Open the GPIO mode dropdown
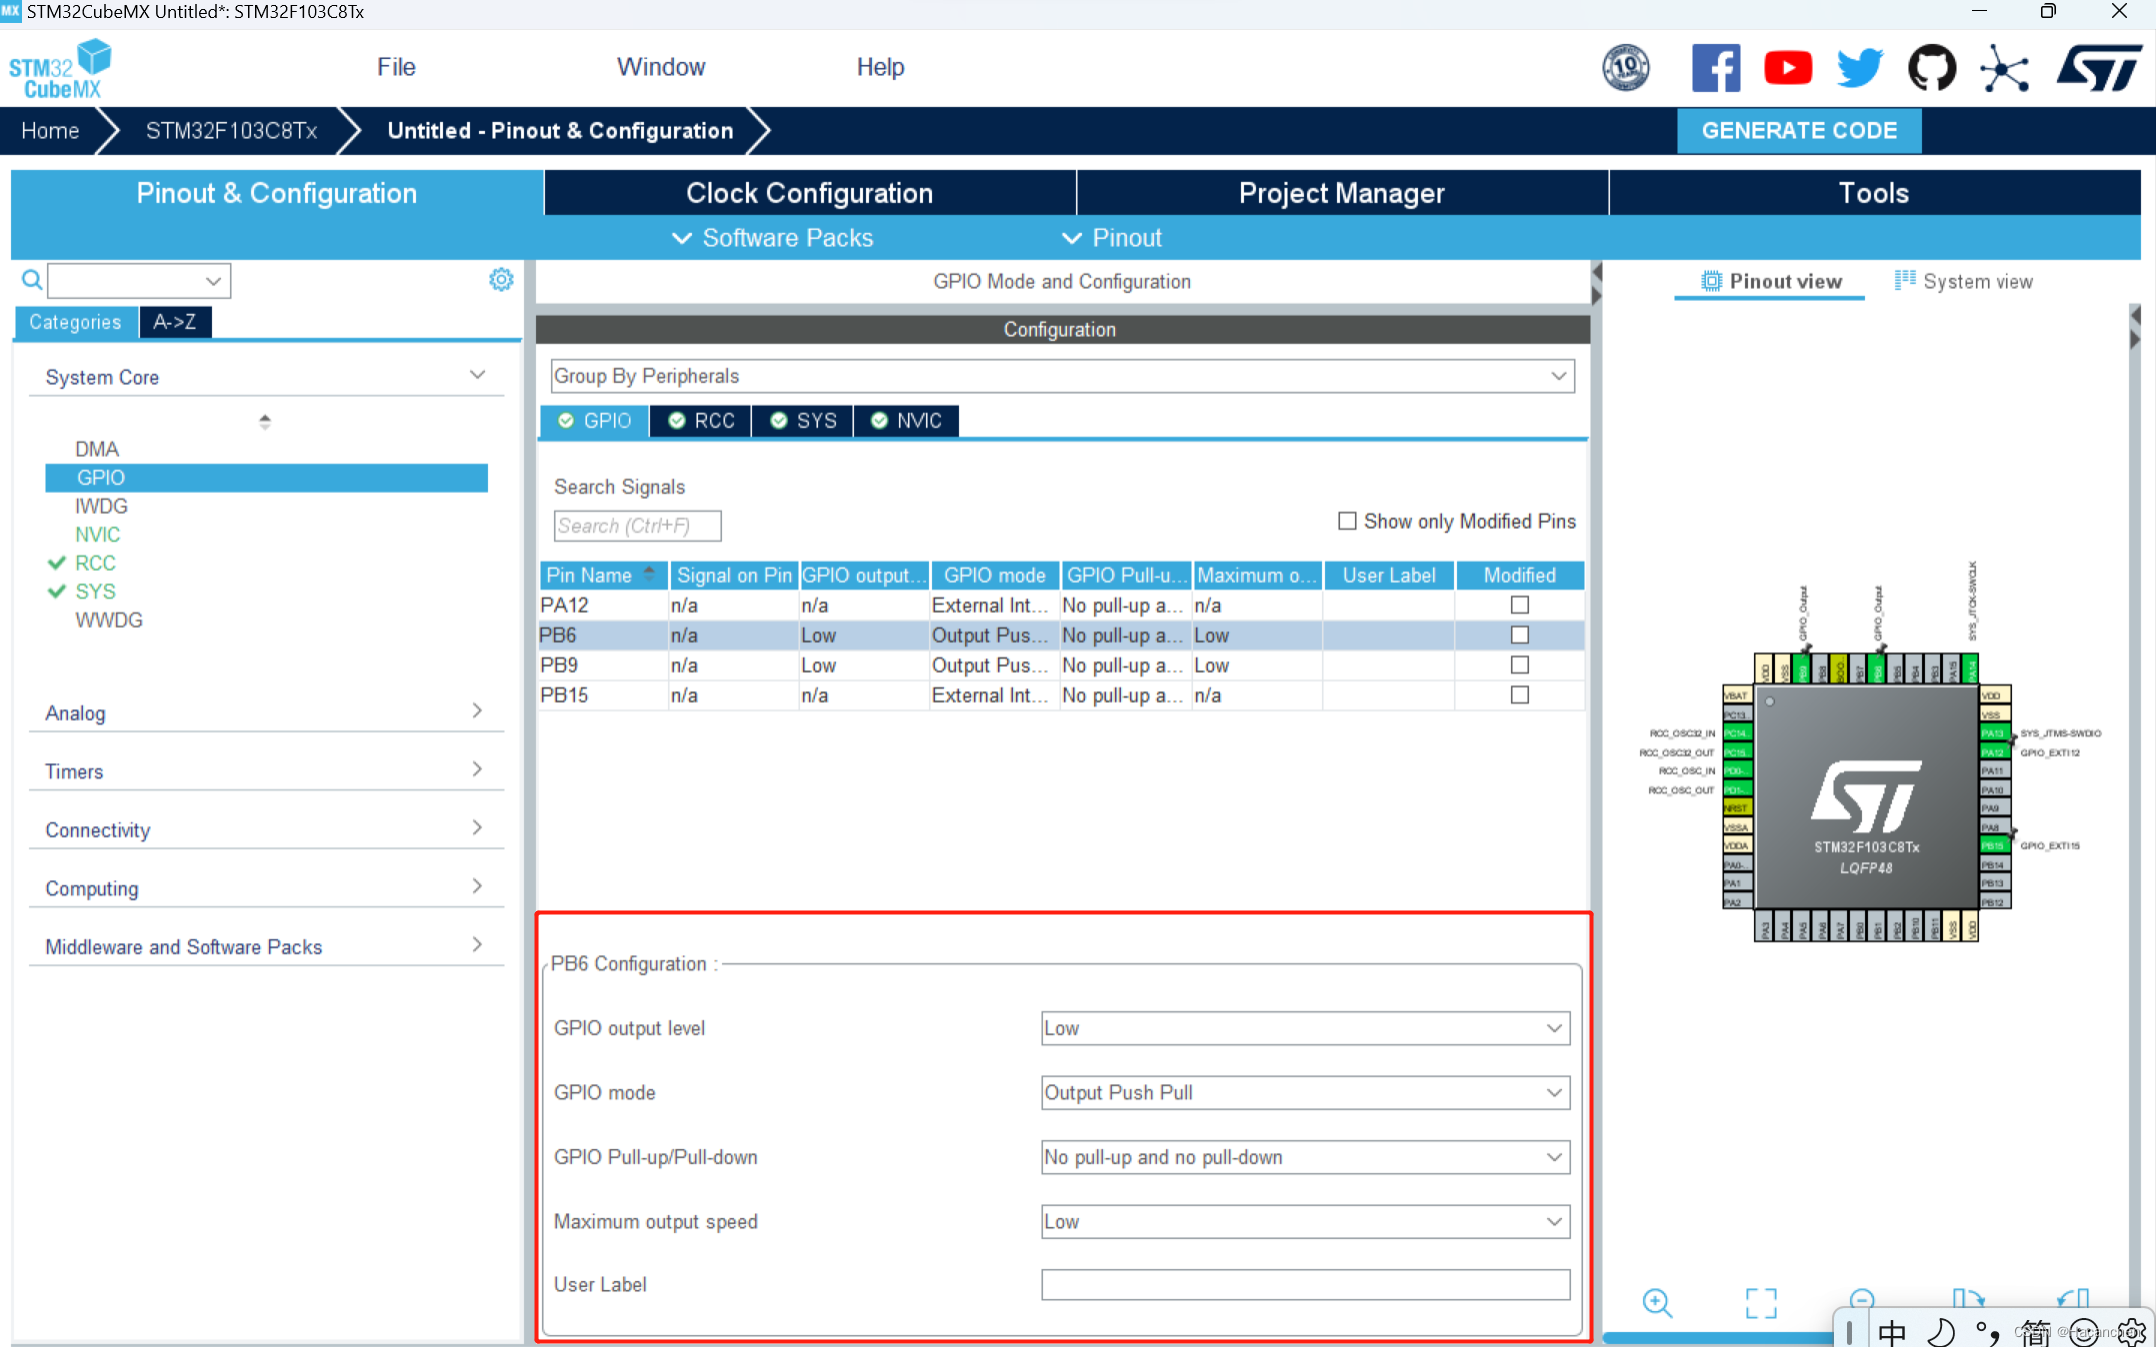This screenshot has height=1347, width=2156. [x=1304, y=1092]
